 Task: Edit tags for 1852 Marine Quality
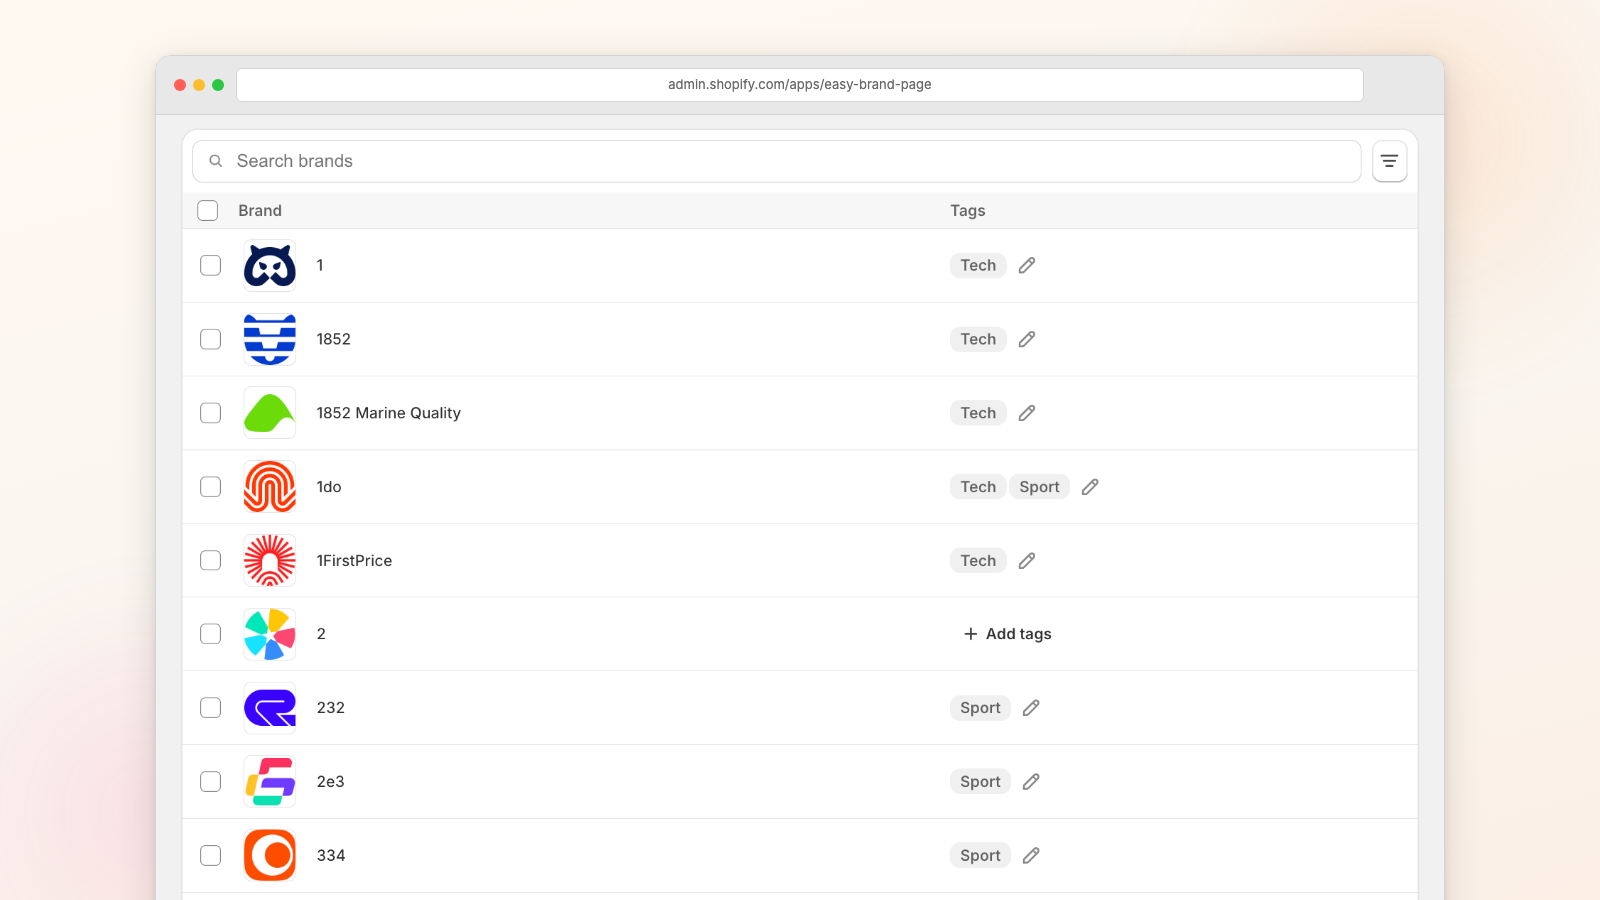click(1027, 413)
